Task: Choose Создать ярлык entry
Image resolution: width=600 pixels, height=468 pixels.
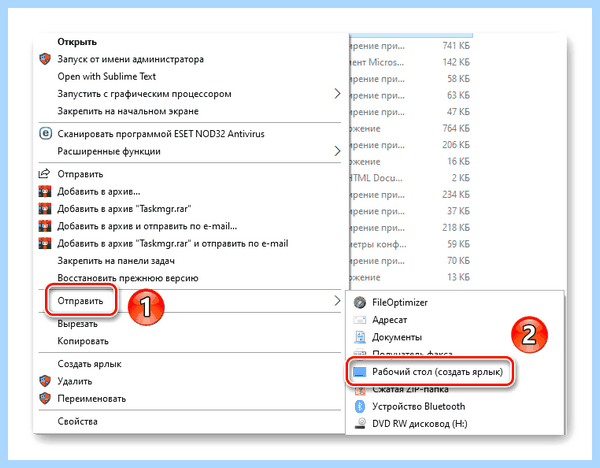Action: (x=89, y=364)
